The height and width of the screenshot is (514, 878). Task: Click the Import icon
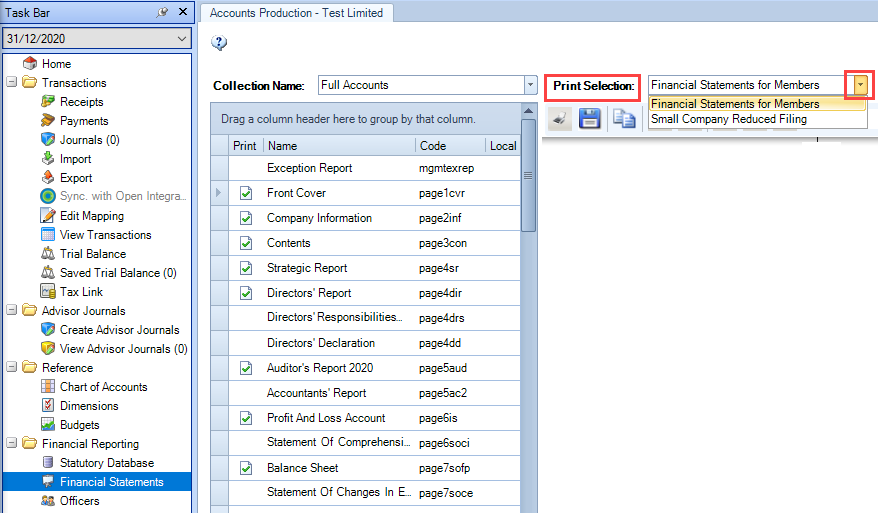click(48, 158)
